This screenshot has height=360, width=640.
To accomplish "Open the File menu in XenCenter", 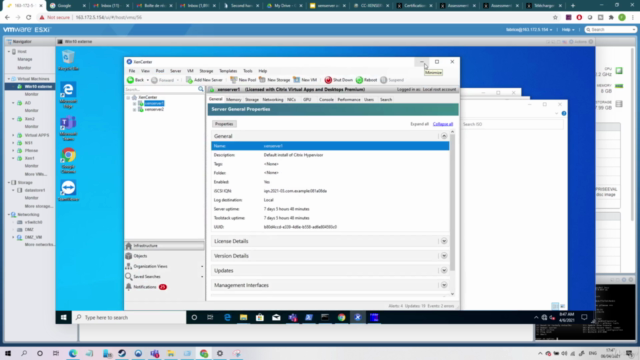I will click(x=132, y=71).
